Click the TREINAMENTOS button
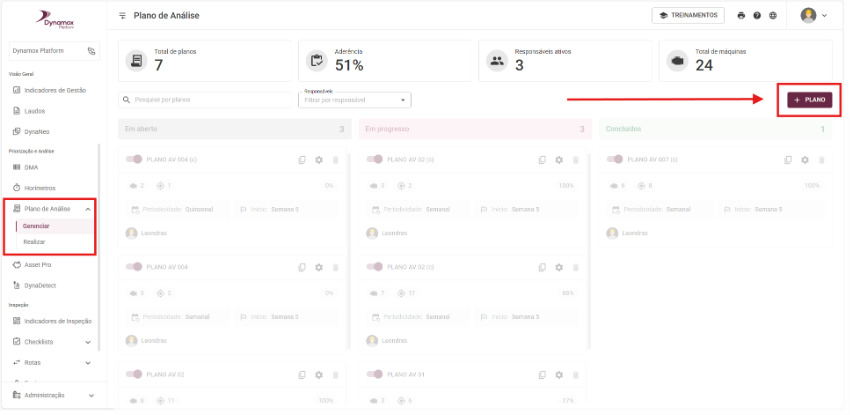Viewport: 850px width, 415px height. pyautogui.click(x=688, y=16)
